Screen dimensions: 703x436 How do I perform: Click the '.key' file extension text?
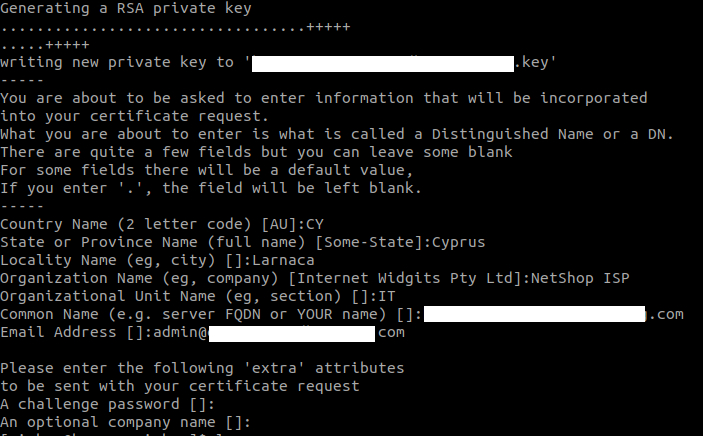click(x=531, y=62)
